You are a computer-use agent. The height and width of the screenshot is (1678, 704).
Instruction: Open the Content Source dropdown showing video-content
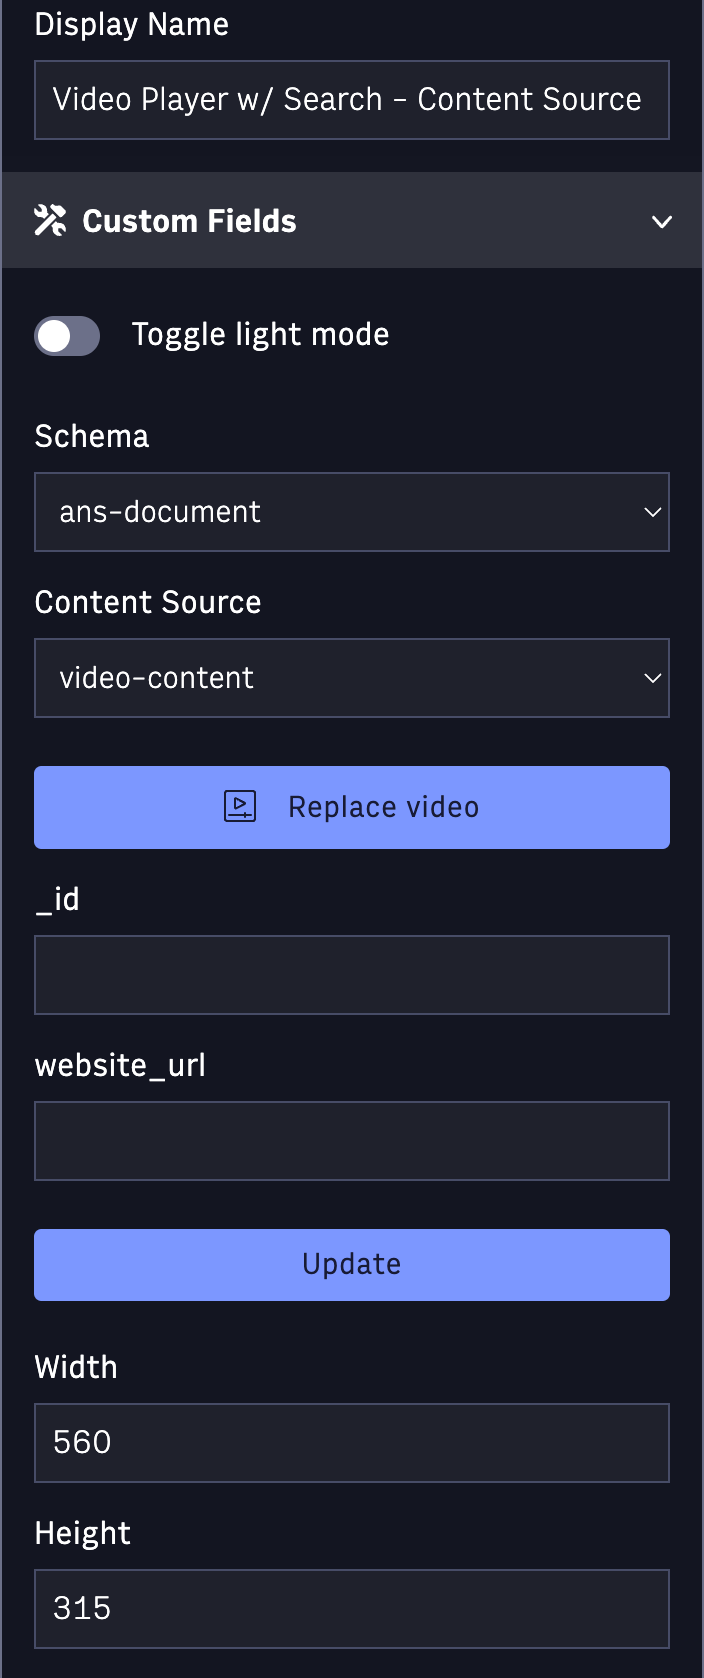point(352,678)
